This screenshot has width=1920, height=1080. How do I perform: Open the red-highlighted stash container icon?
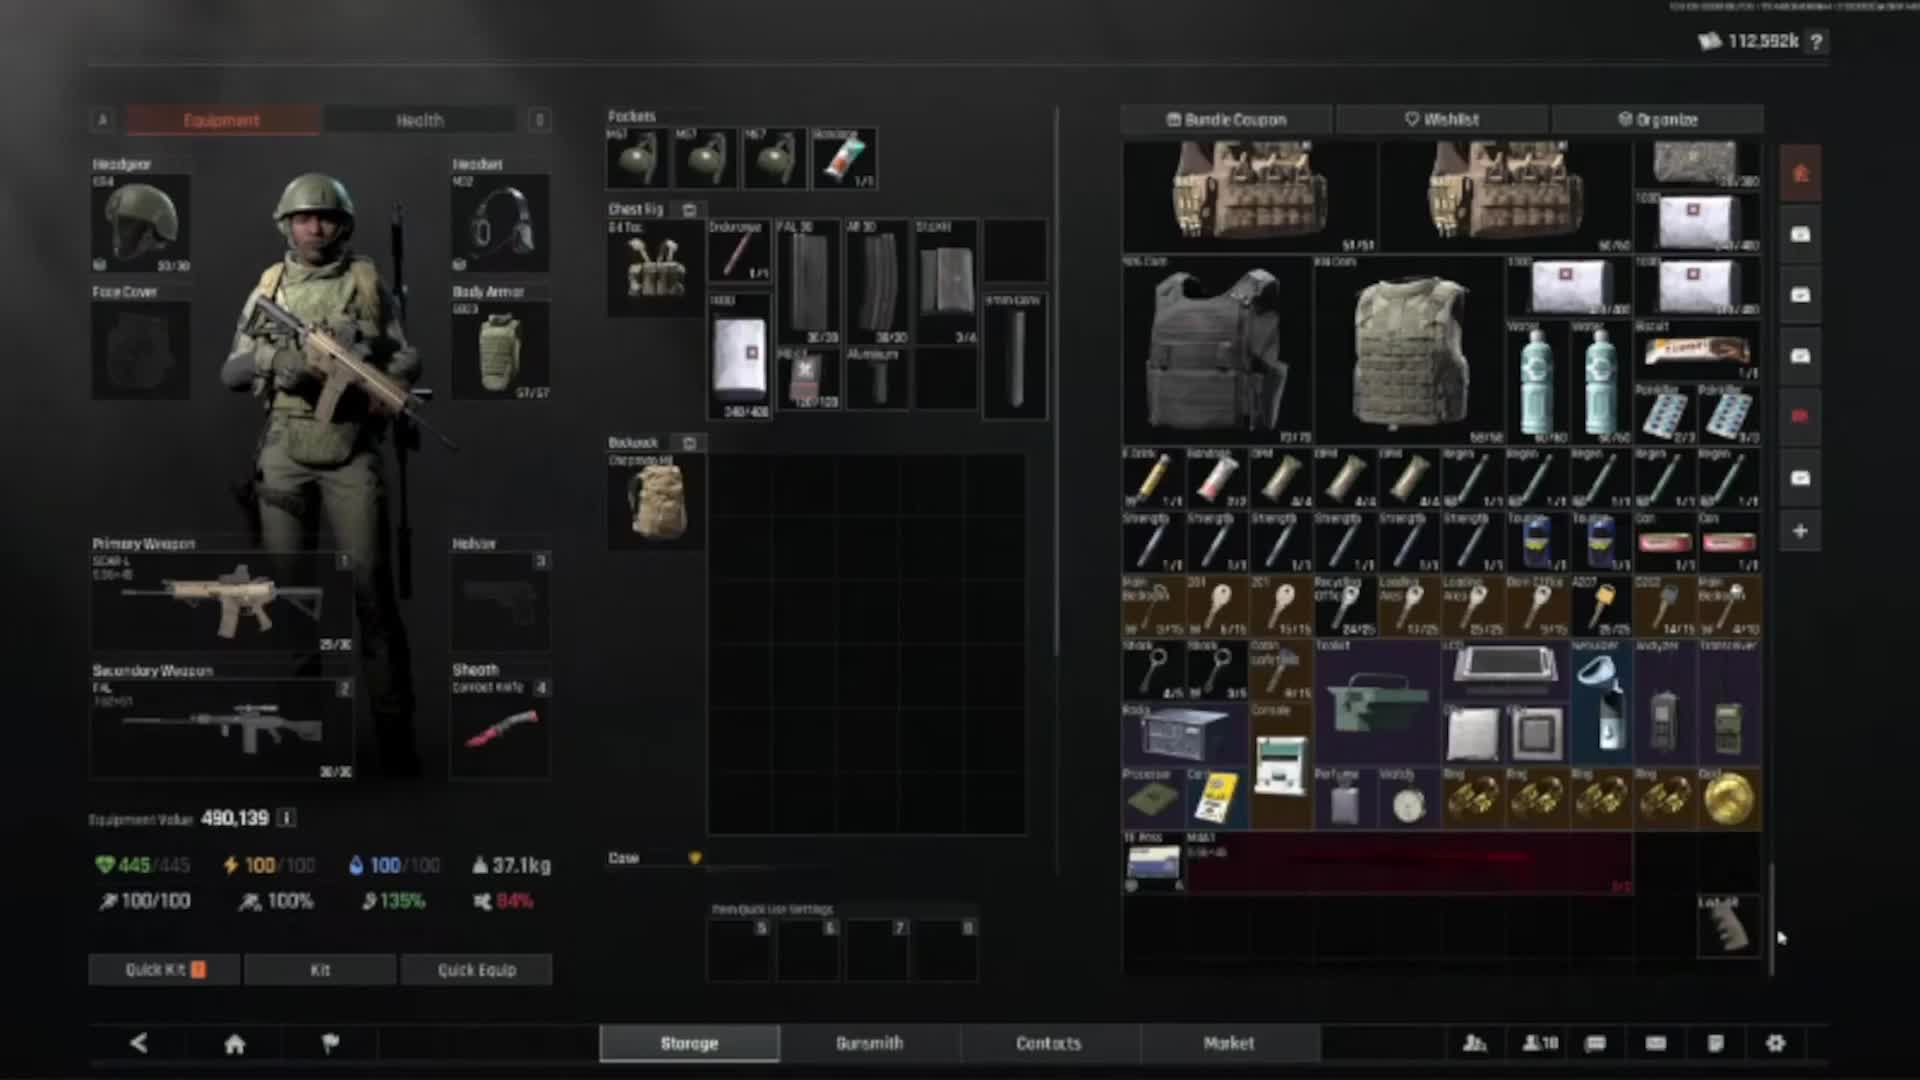point(1800,416)
